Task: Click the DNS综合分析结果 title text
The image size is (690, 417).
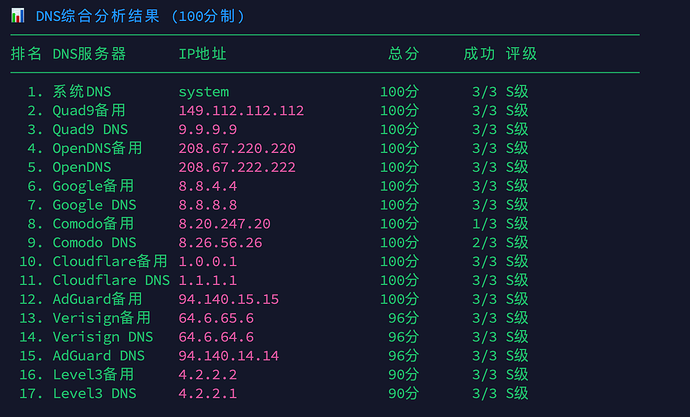Action: coord(97,16)
